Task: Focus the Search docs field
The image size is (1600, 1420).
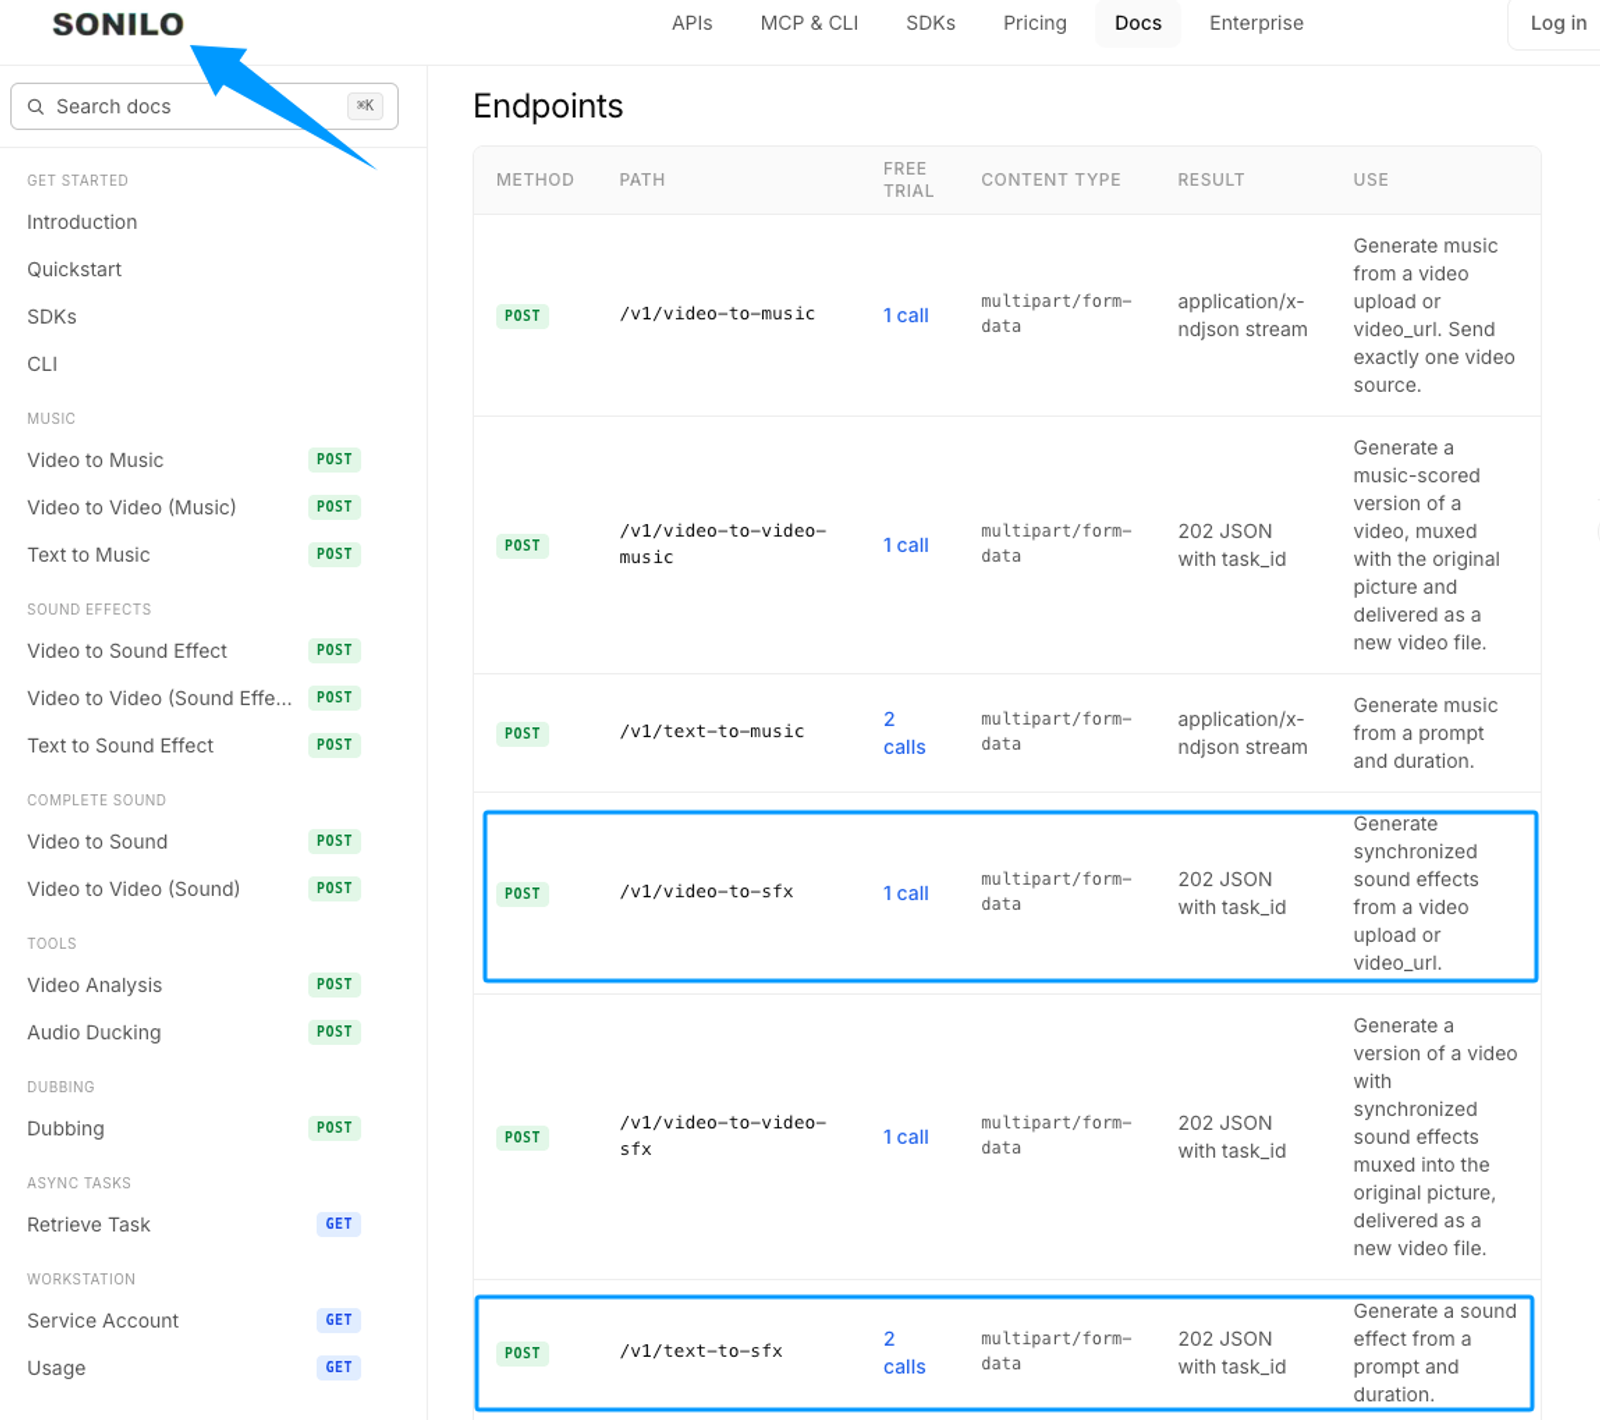Action: click(204, 106)
